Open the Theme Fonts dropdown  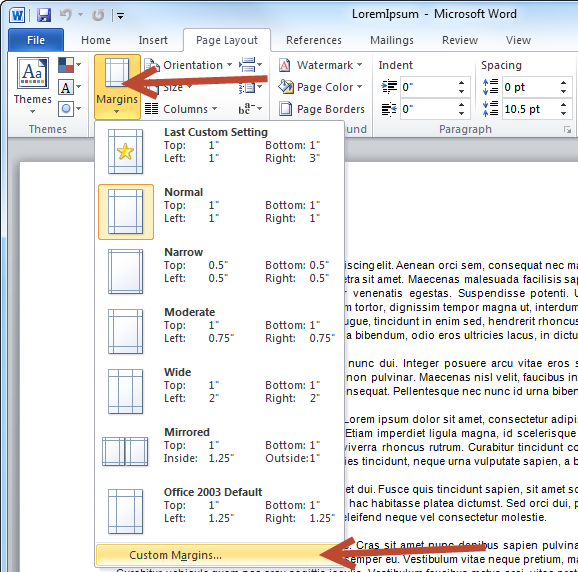pos(69,87)
